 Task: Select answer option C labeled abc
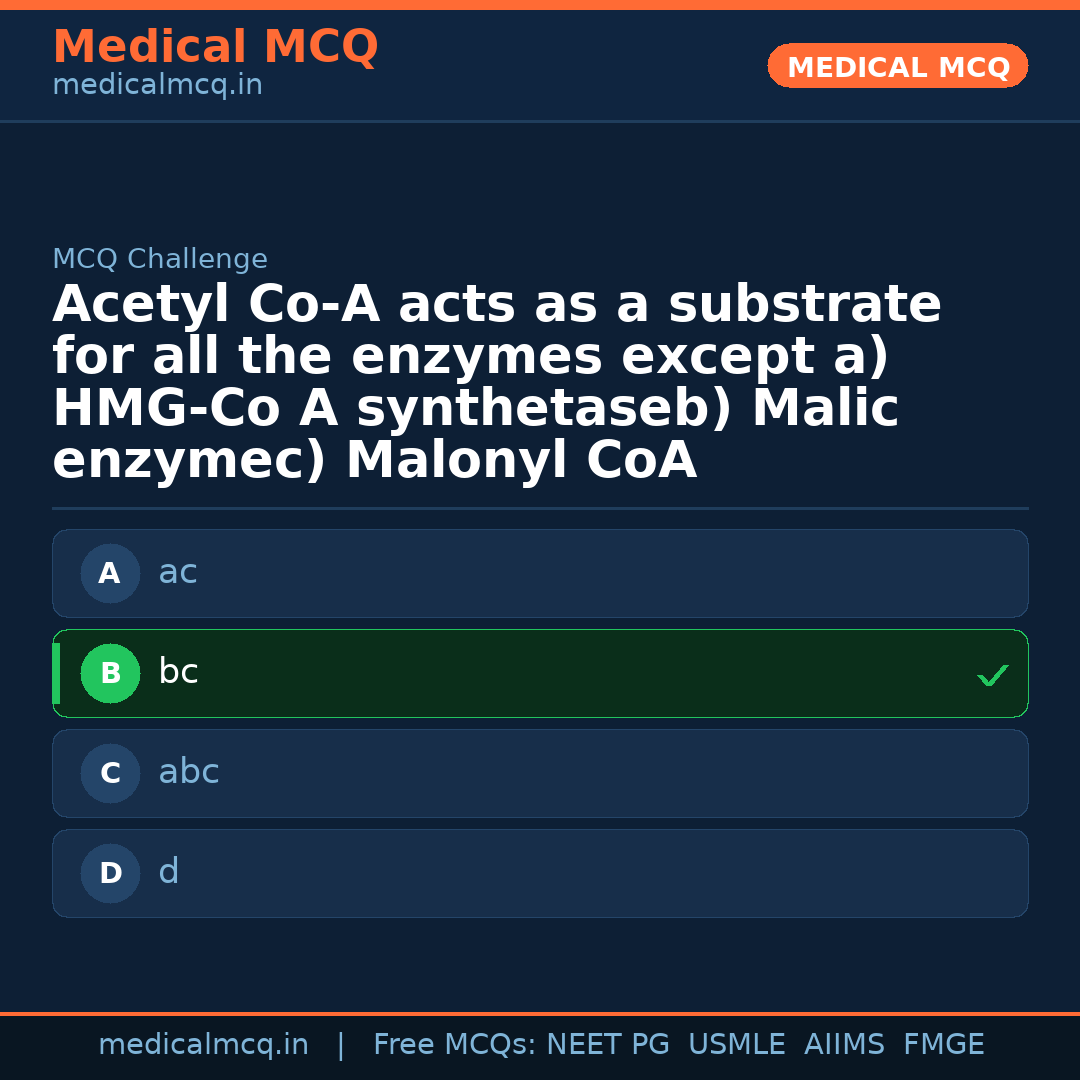[x=540, y=773]
